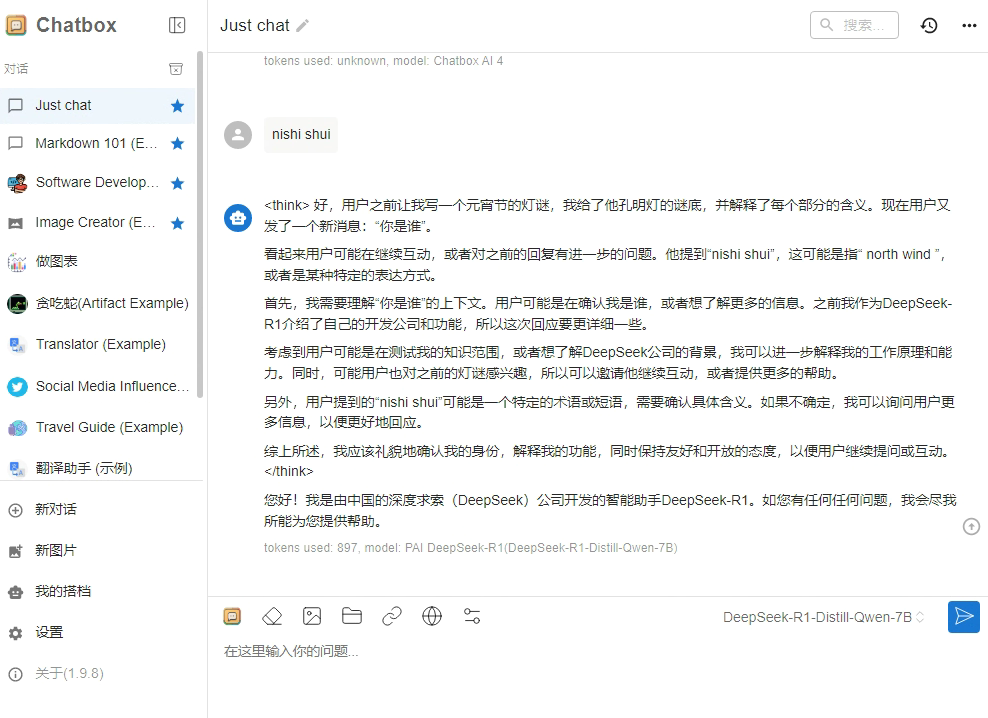The width and height of the screenshot is (988, 718).
Task: Click the blue send message button
Action: pyautogui.click(x=963, y=616)
